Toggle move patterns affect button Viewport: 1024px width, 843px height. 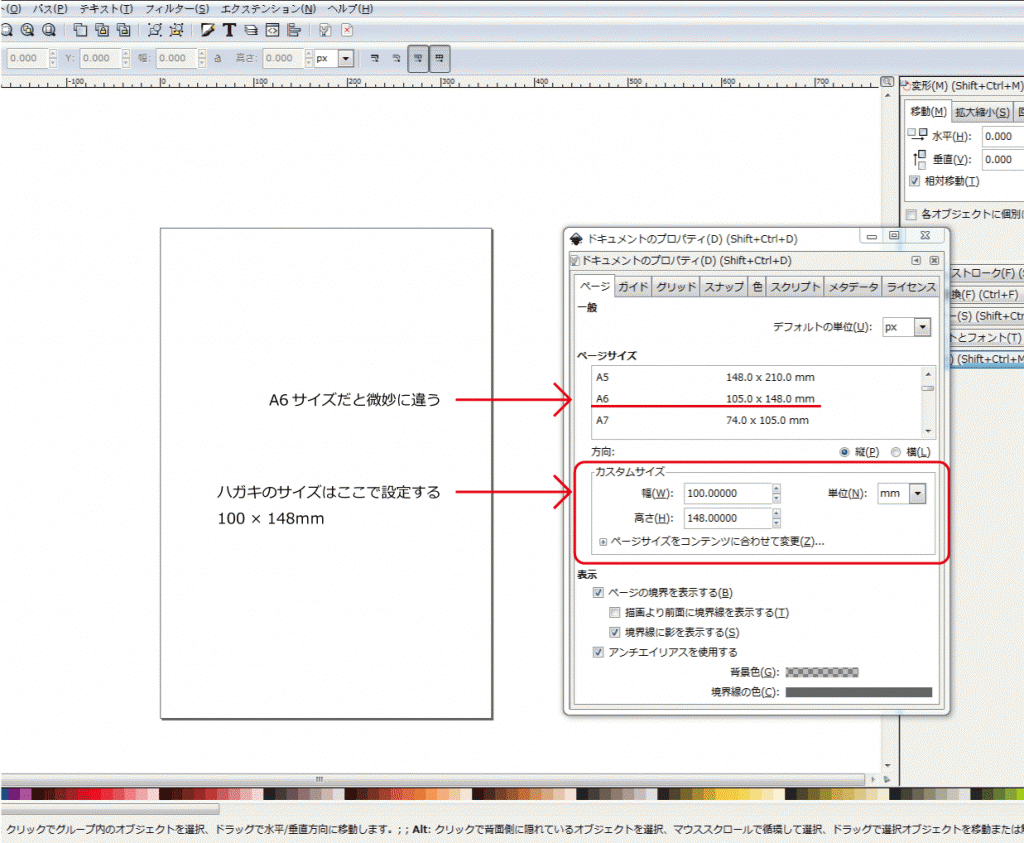click(440, 58)
